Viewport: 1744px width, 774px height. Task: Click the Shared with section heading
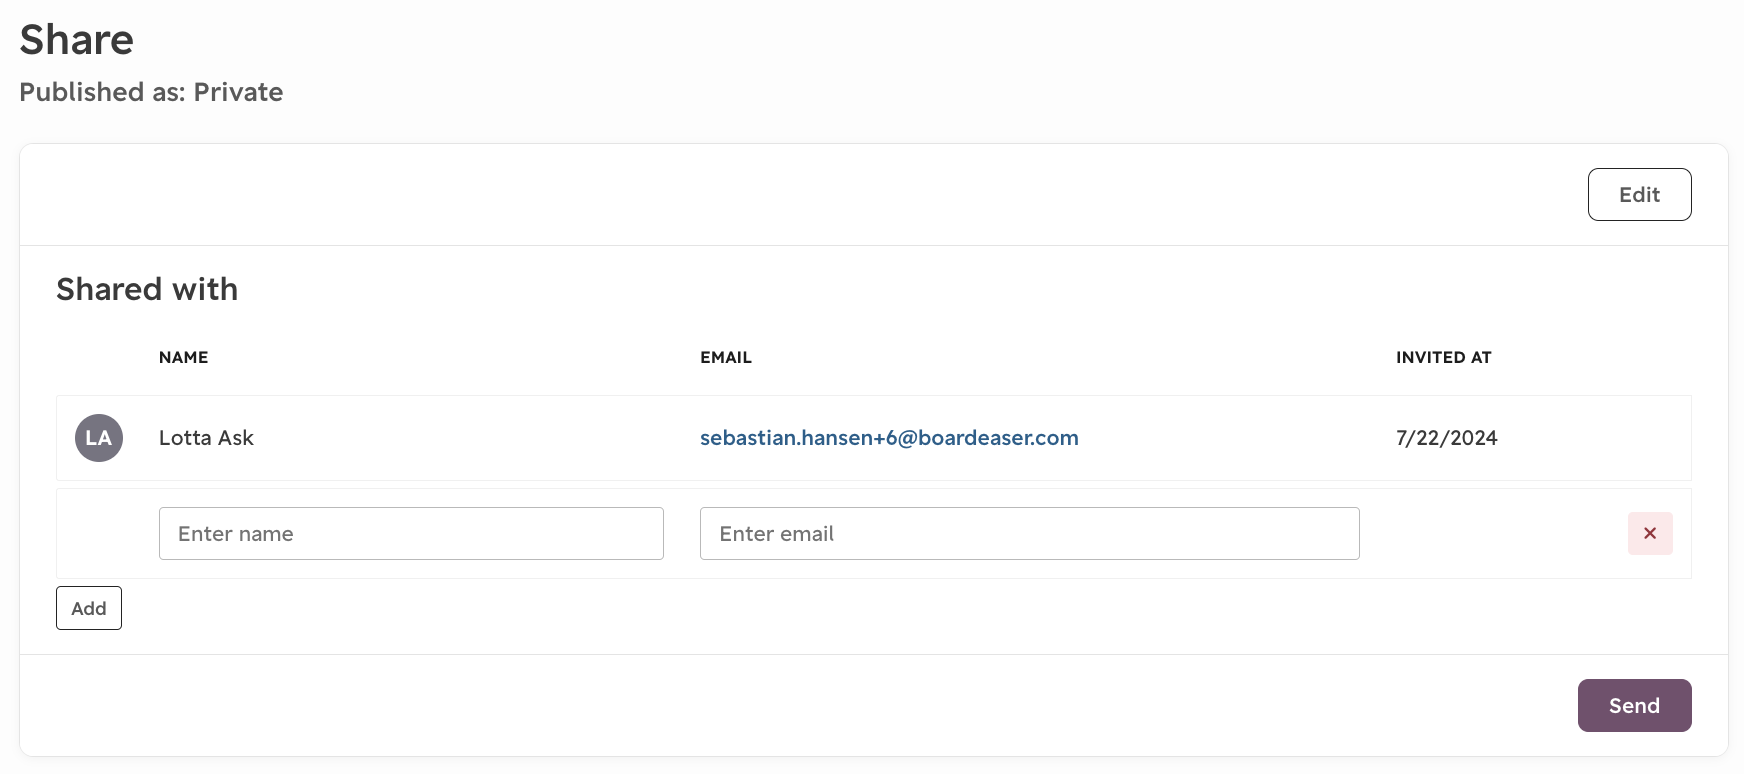147,289
